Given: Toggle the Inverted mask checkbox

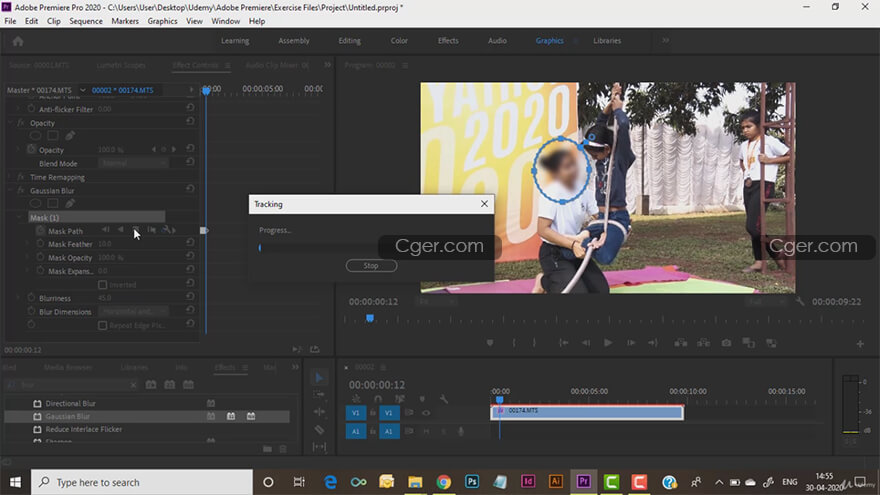Looking at the screenshot, I should 103,285.
